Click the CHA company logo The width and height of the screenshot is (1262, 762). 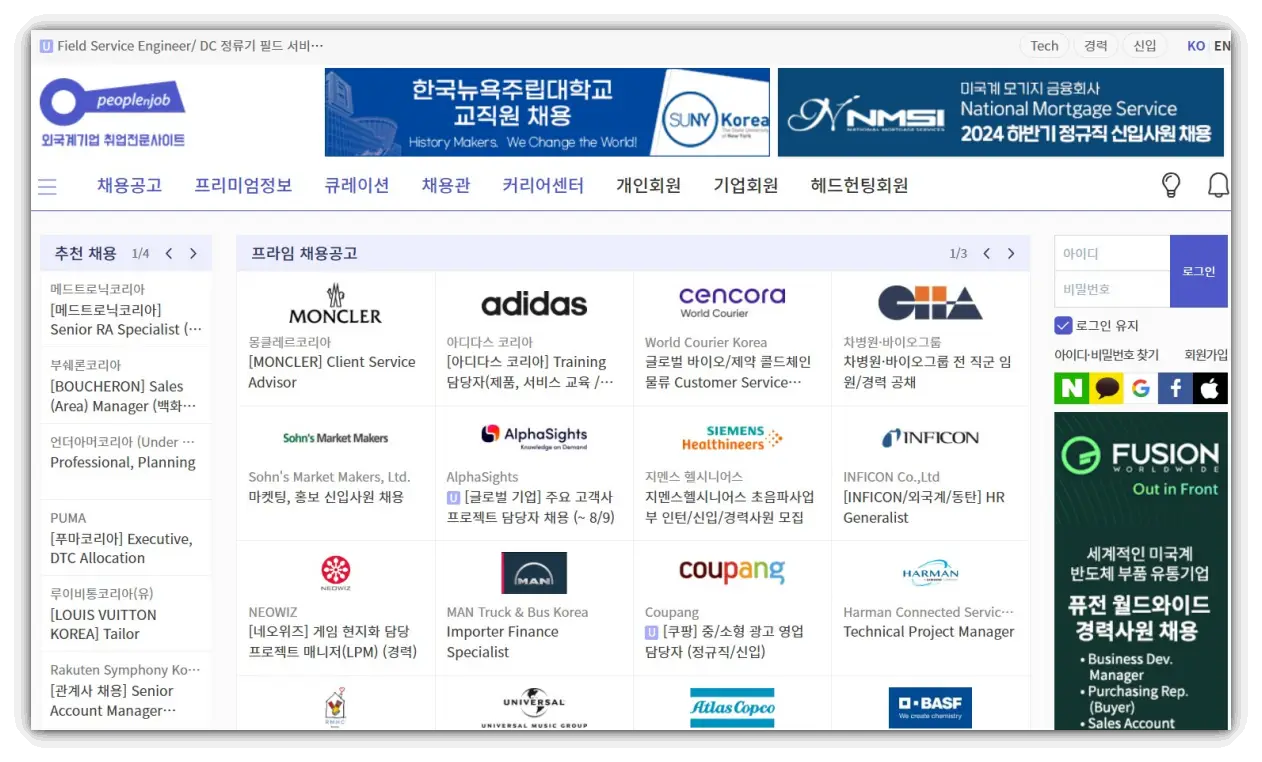point(930,302)
